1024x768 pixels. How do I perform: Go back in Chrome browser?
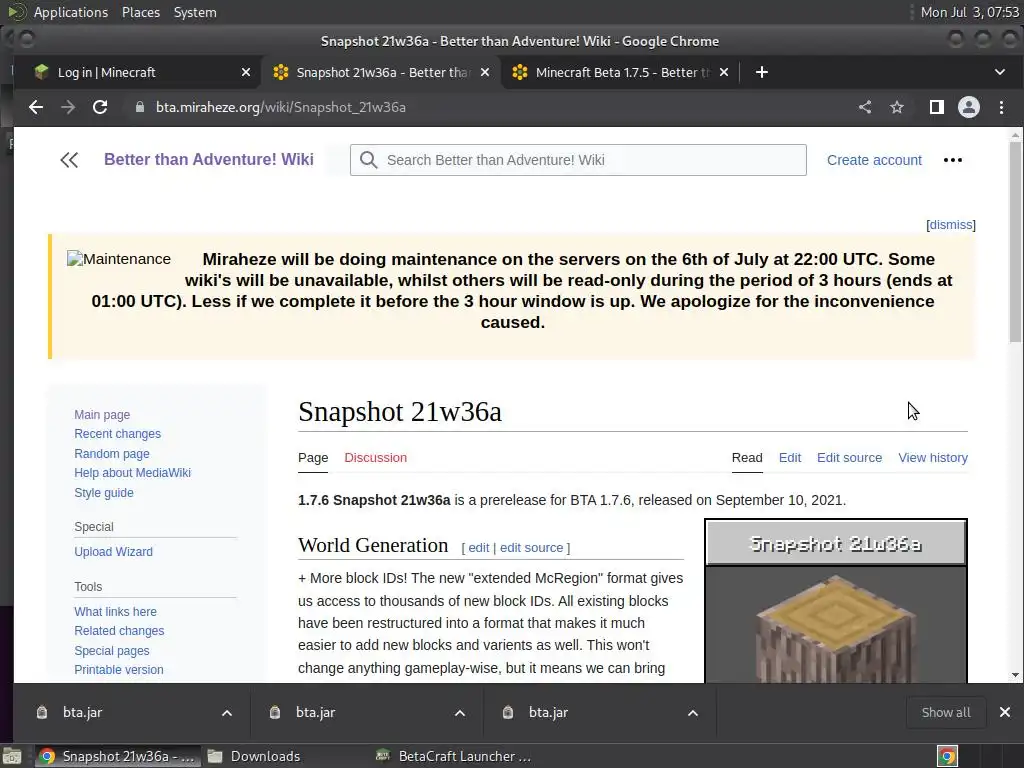click(x=36, y=107)
